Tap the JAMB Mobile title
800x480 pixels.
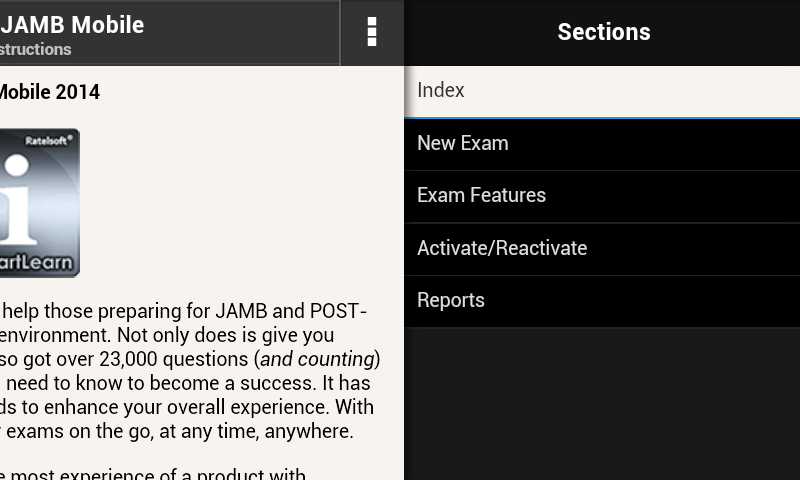72,24
